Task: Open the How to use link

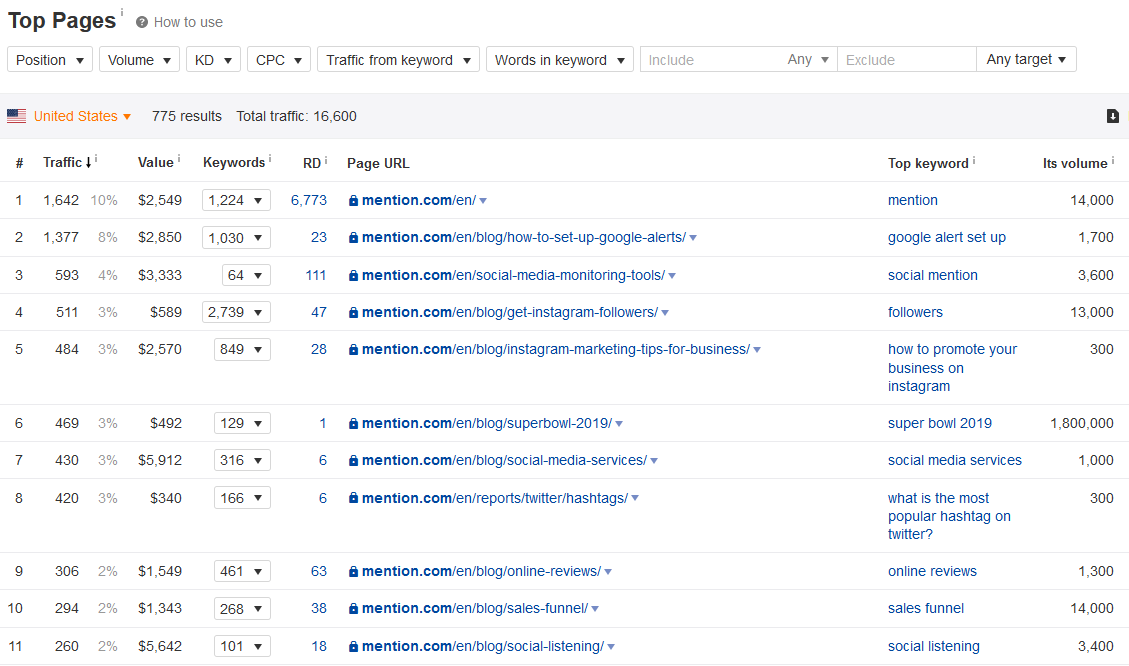Action: click(188, 22)
